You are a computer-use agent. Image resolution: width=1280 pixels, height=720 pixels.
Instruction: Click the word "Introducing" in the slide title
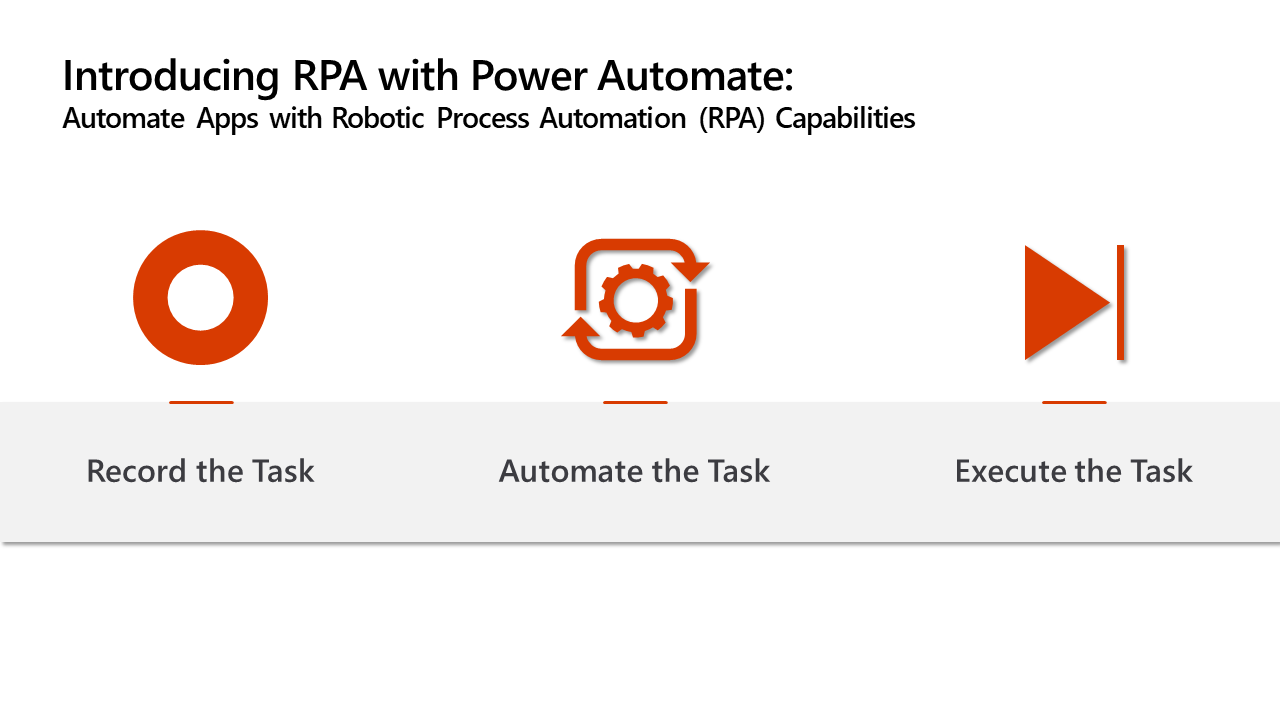point(170,77)
